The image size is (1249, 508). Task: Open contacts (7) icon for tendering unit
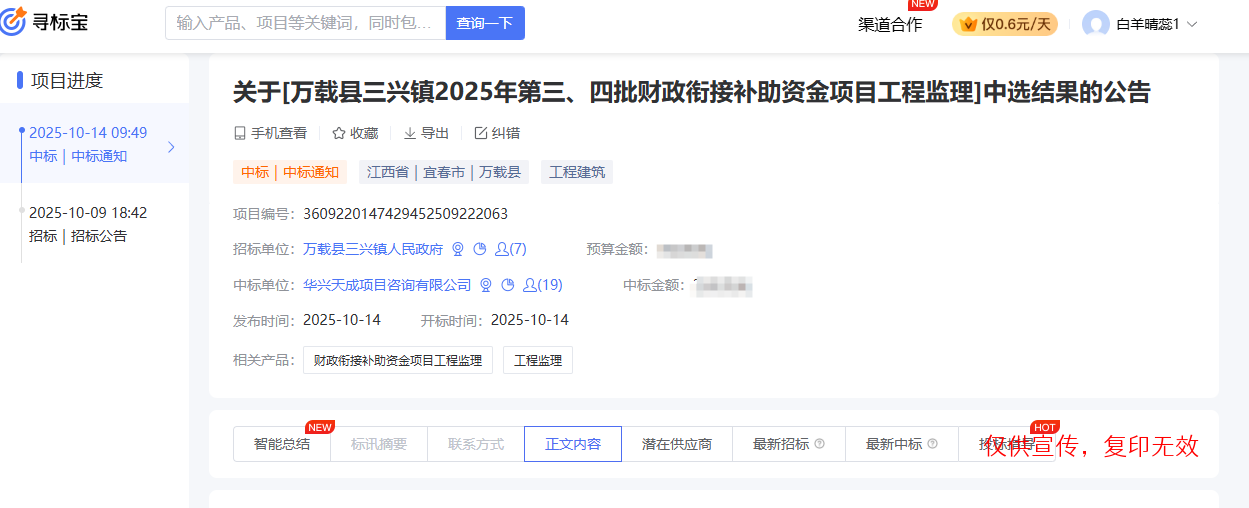click(502, 249)
